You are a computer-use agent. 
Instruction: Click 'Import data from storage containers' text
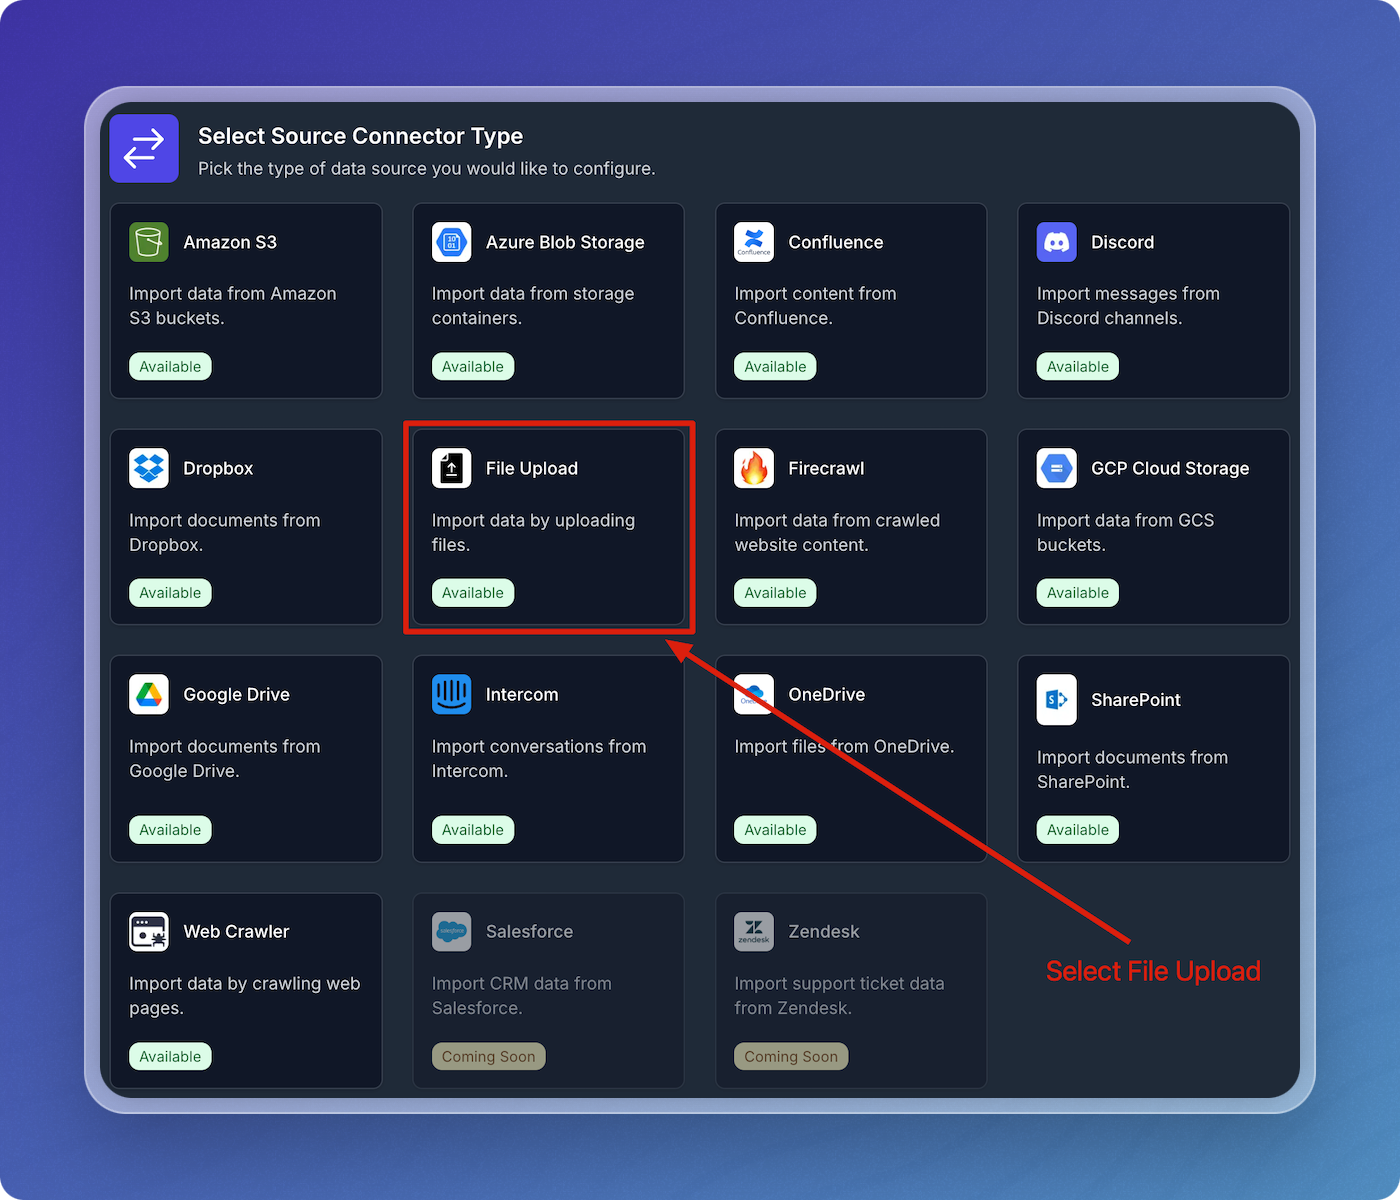click(533, 306)
